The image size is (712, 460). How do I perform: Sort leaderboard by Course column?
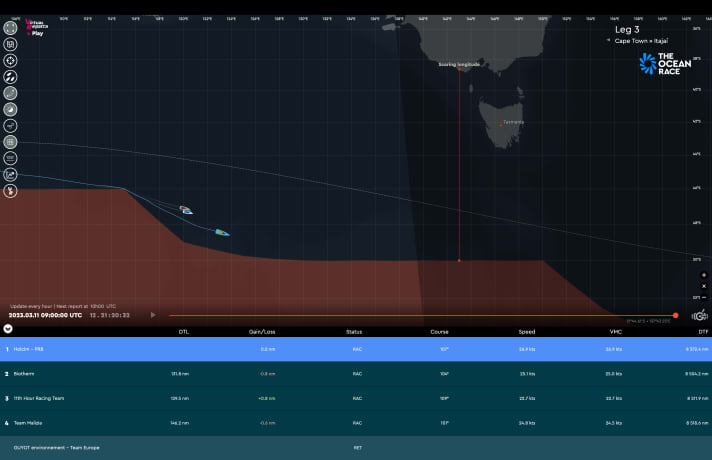pos(439,332)
